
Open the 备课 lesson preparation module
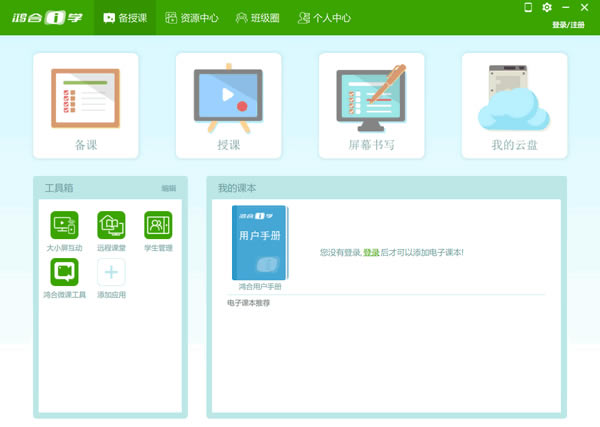(x=86, y=105)
